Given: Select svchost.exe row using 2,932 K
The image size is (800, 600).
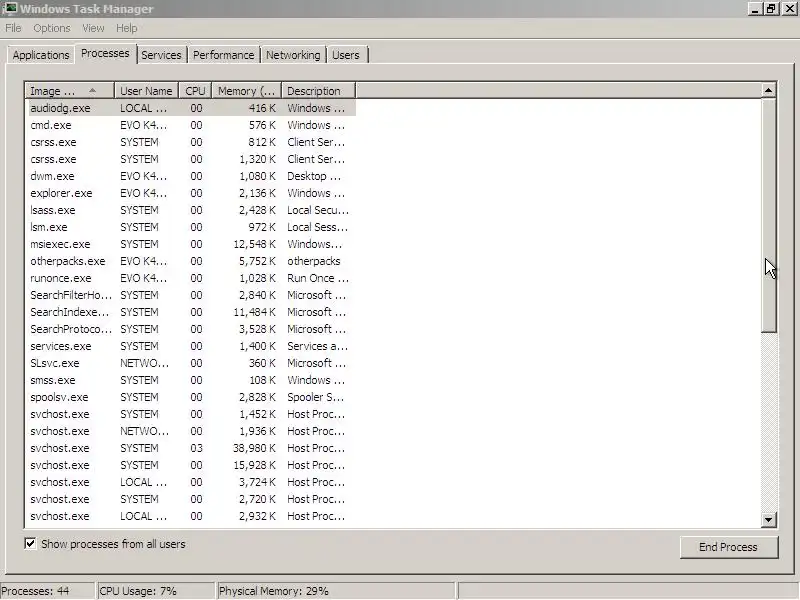Looking at the screenshot, I should pyautogui.click(x=190, y=516).
